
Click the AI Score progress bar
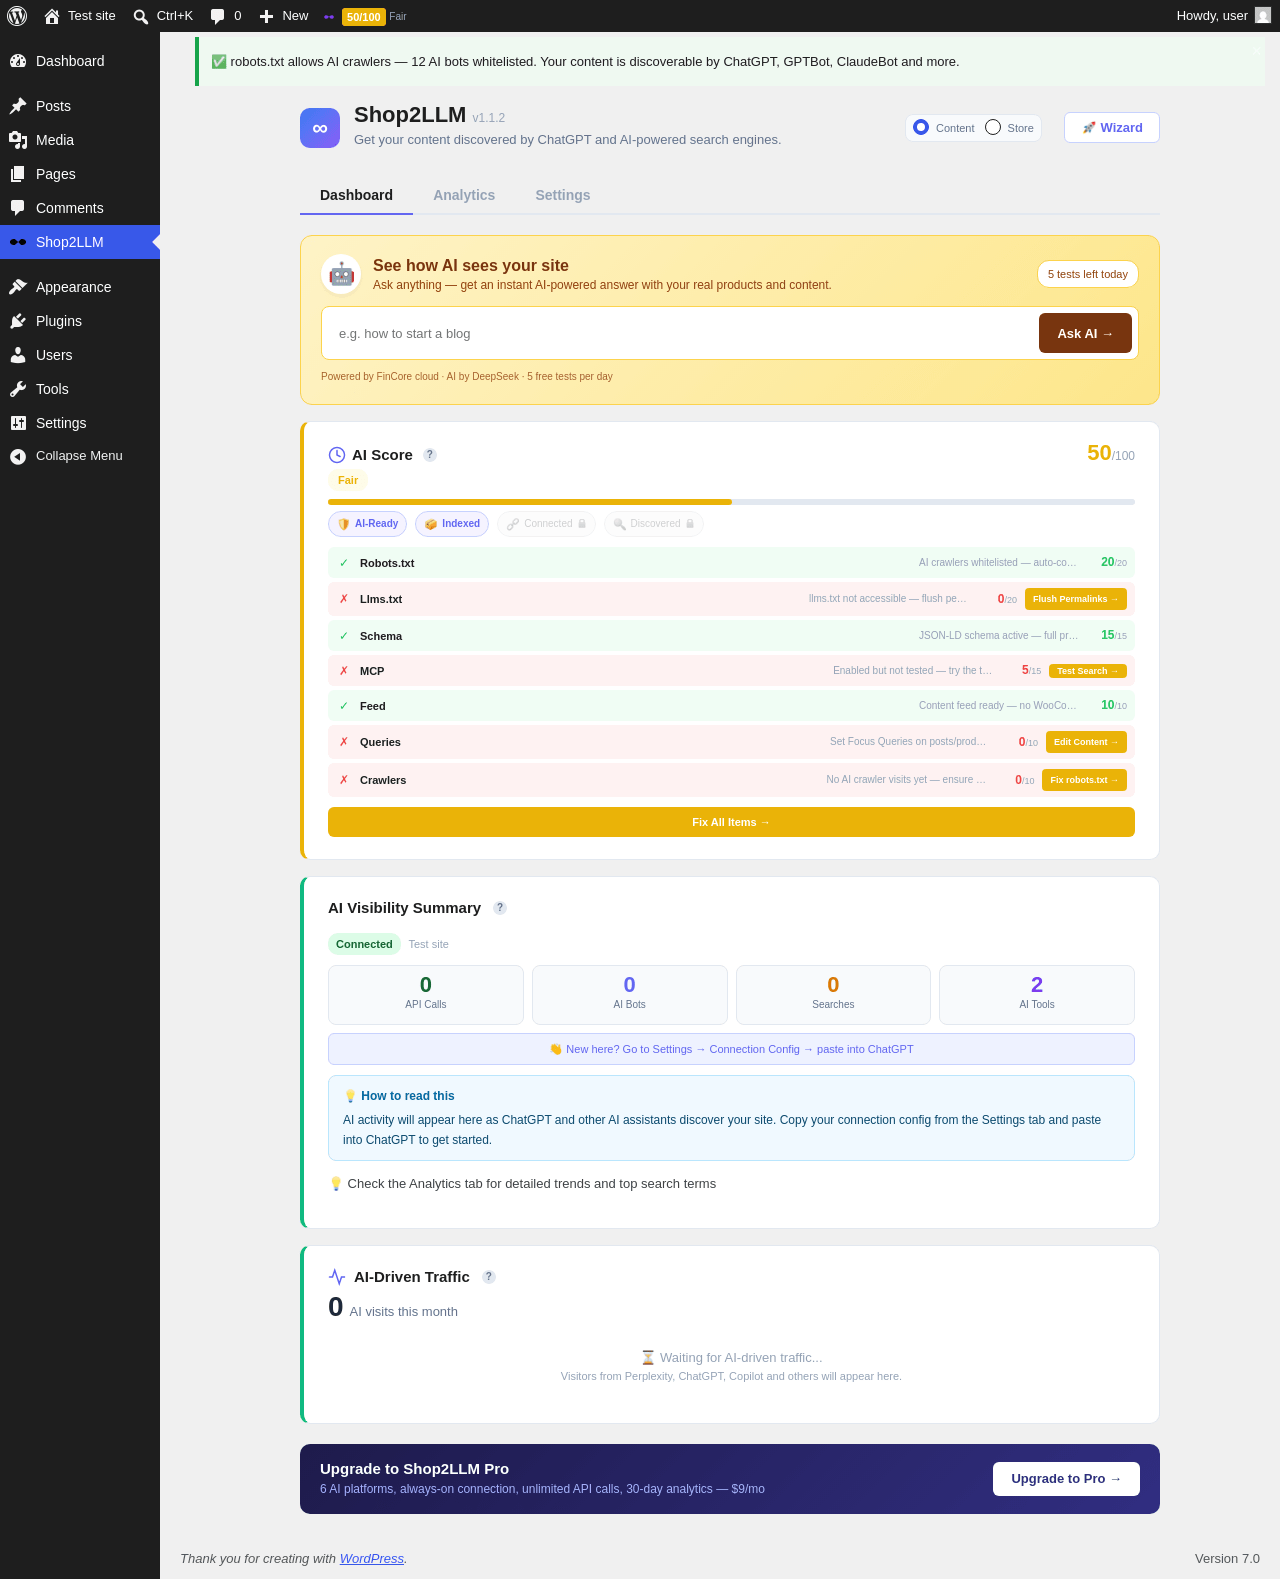click(731, 502)
